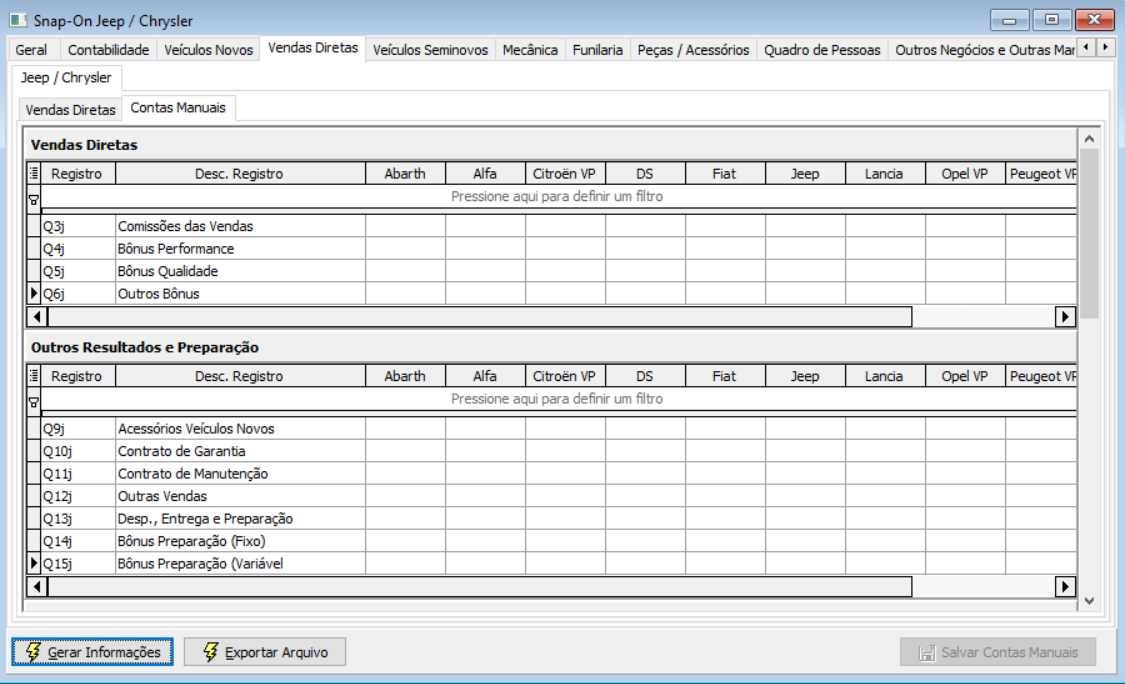Click DS column header in Vendas Diretas grid
Image resolution: width=1125 pixels, height=684 pixels.
coord(645,173)
